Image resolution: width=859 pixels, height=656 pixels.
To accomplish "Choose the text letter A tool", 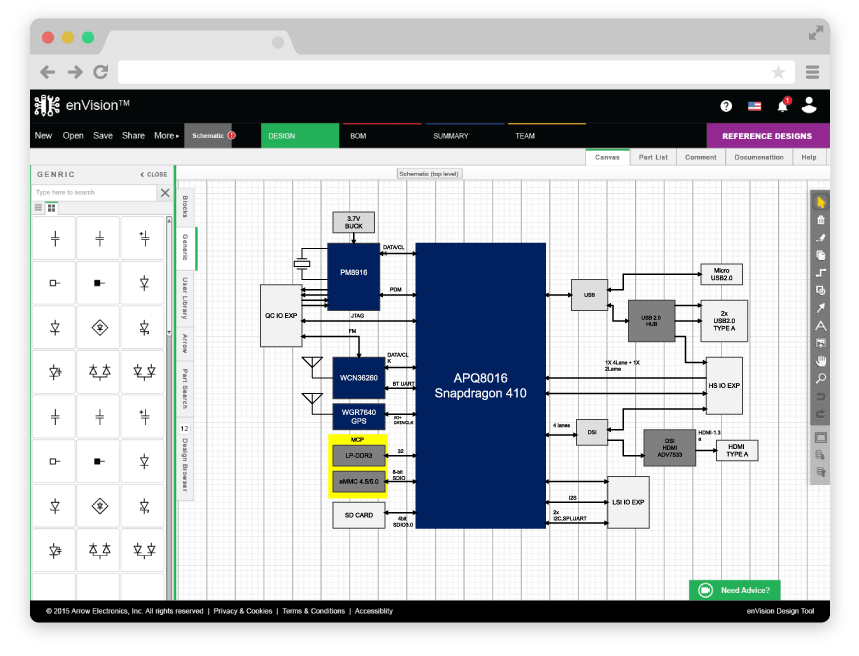I will pos(820,326).
